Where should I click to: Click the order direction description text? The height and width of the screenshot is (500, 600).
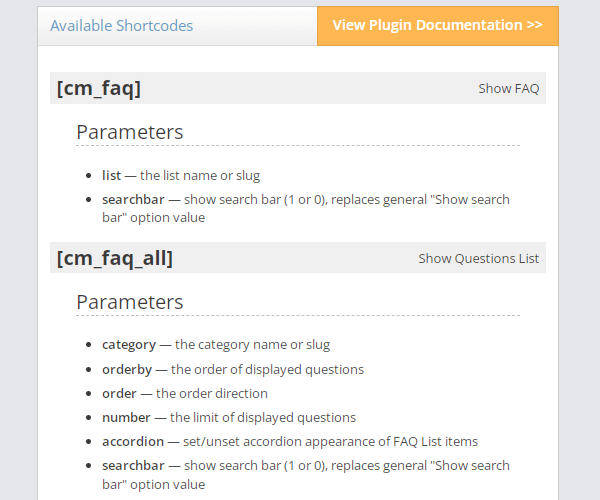click(212, 393)
